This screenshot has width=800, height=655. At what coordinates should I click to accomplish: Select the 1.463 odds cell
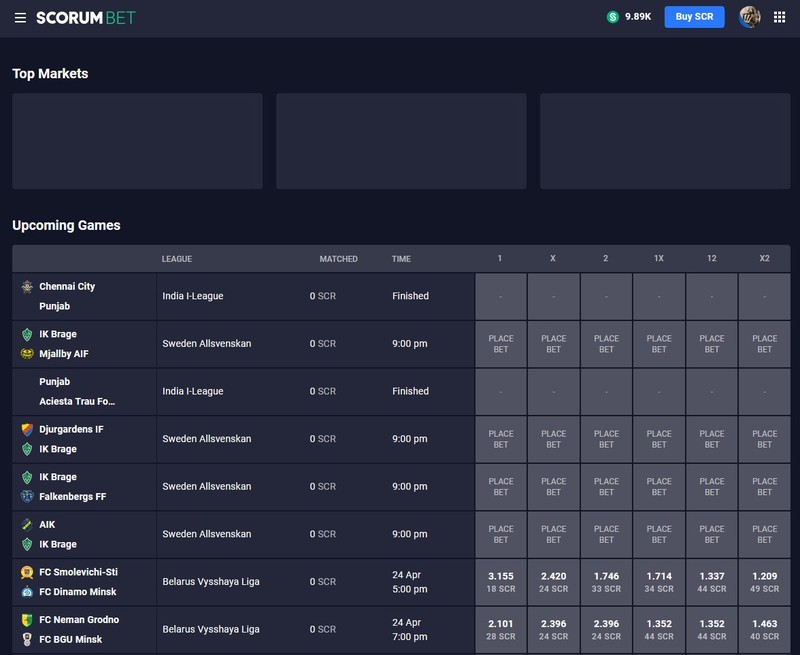click(764, 630)
